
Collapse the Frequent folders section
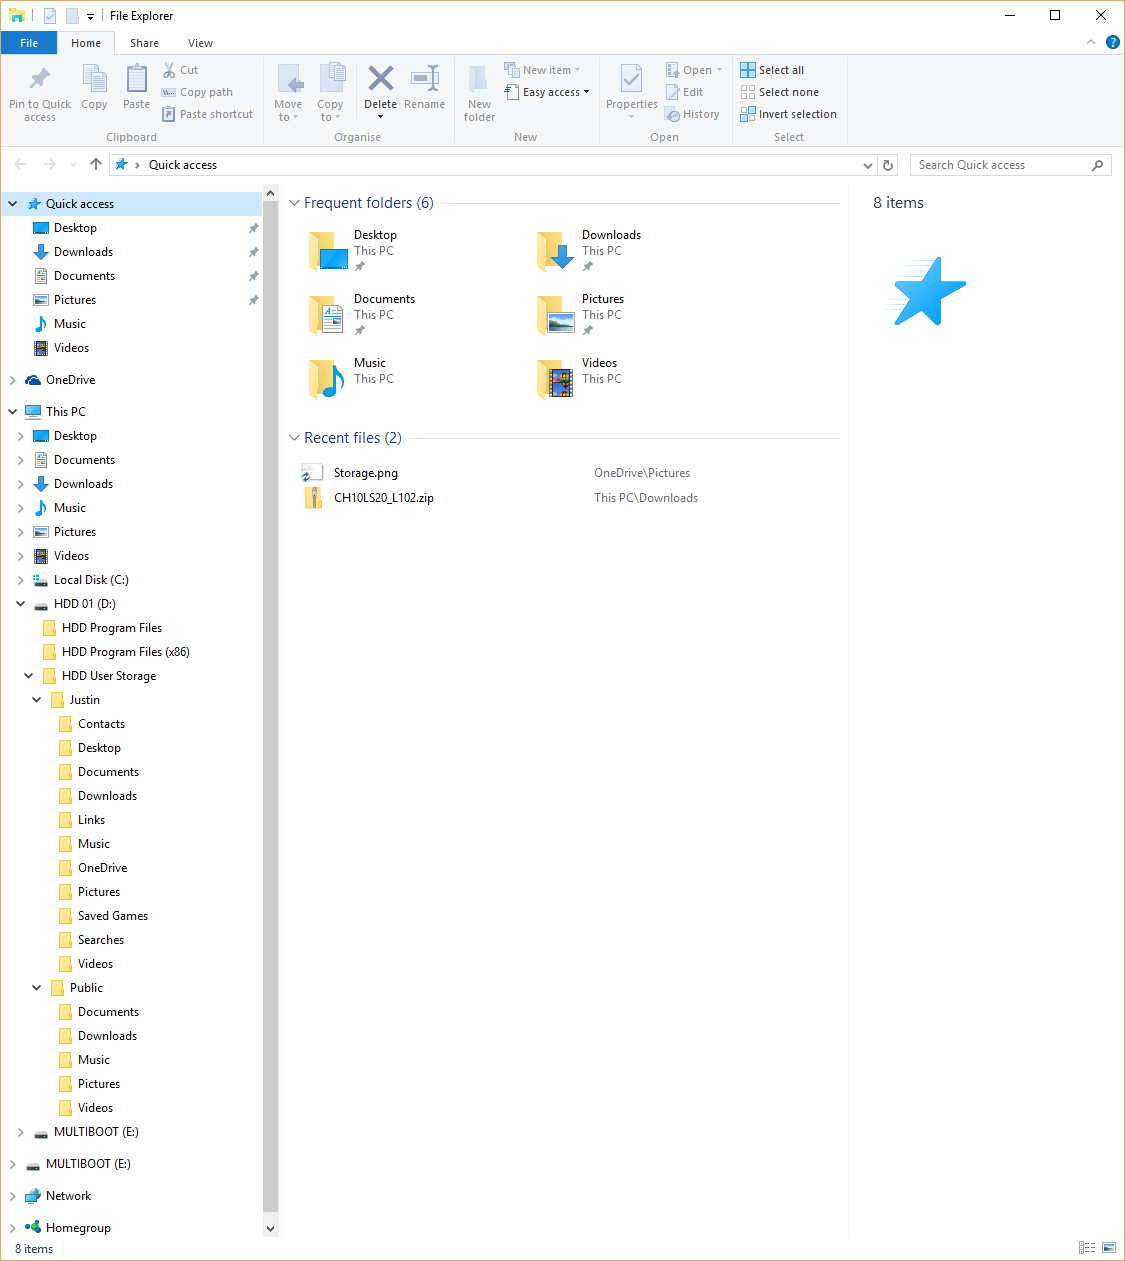(294, 203)
